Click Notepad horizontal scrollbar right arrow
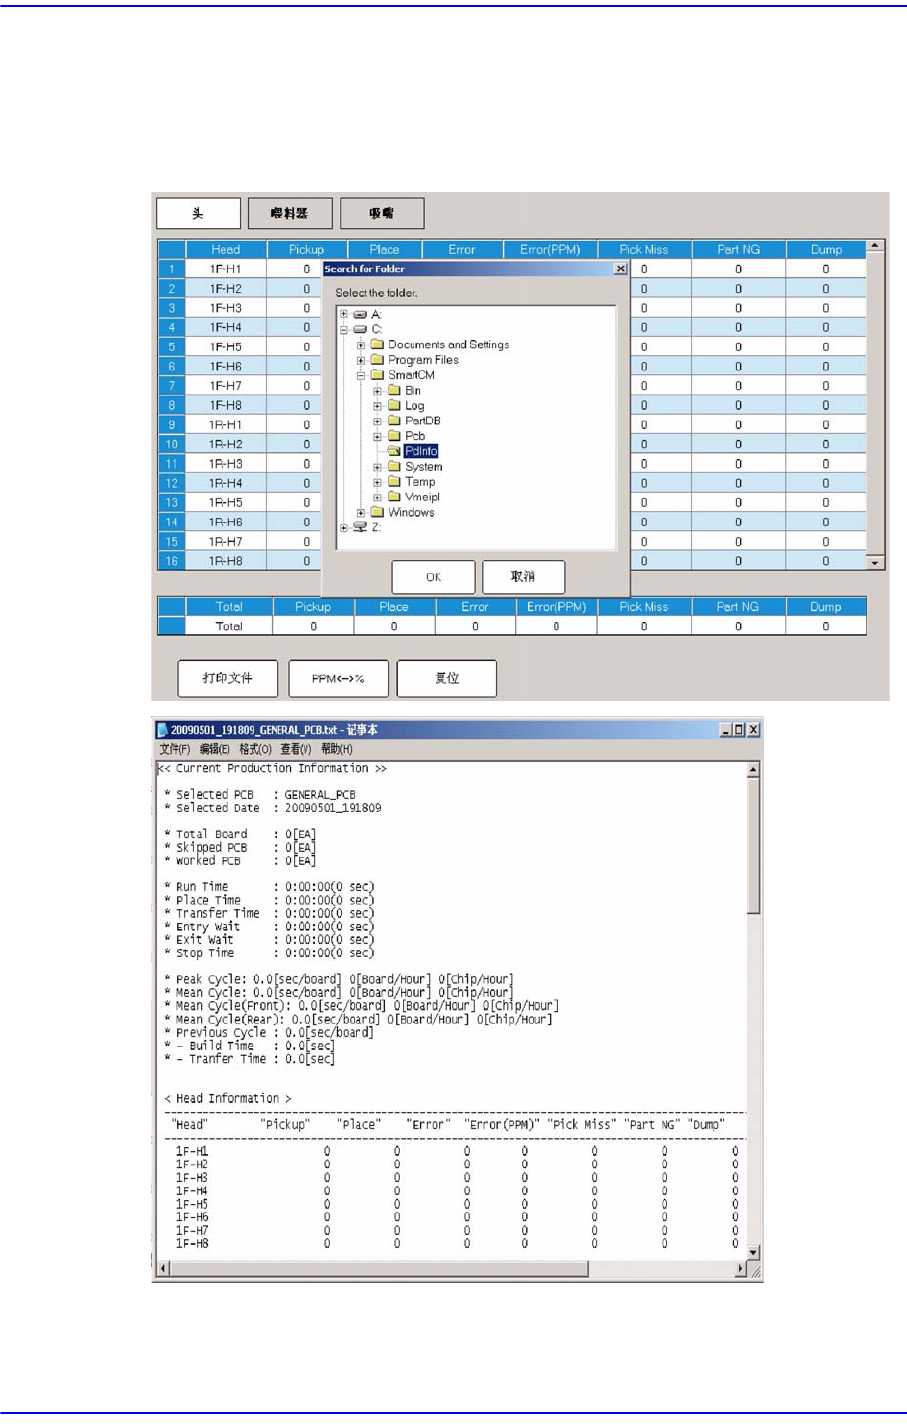The height and width of the screenshot is (1424, 907). [x=741, y=1269]
